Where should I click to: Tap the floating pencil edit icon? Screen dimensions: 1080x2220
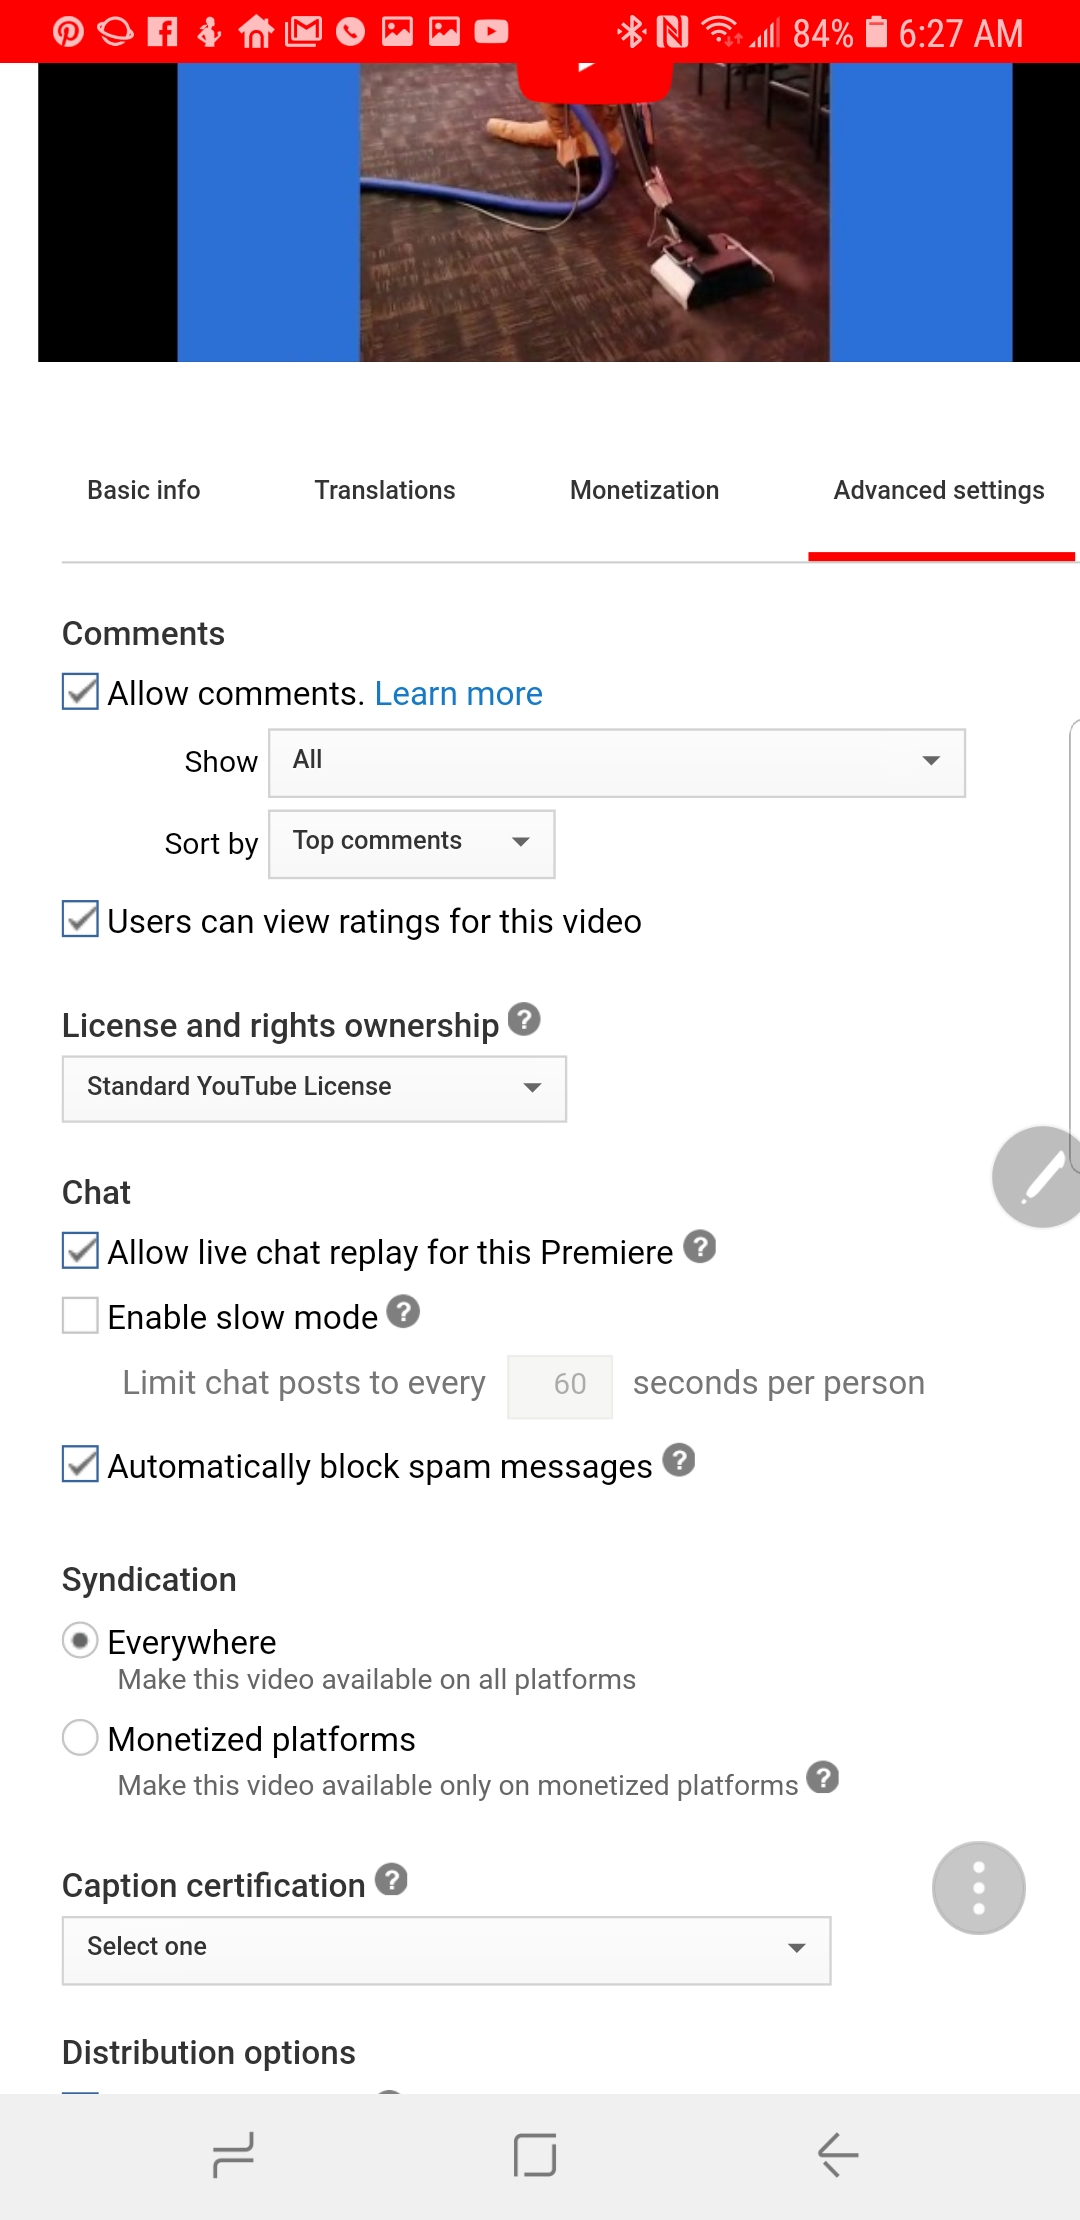coord(1037,1177)
